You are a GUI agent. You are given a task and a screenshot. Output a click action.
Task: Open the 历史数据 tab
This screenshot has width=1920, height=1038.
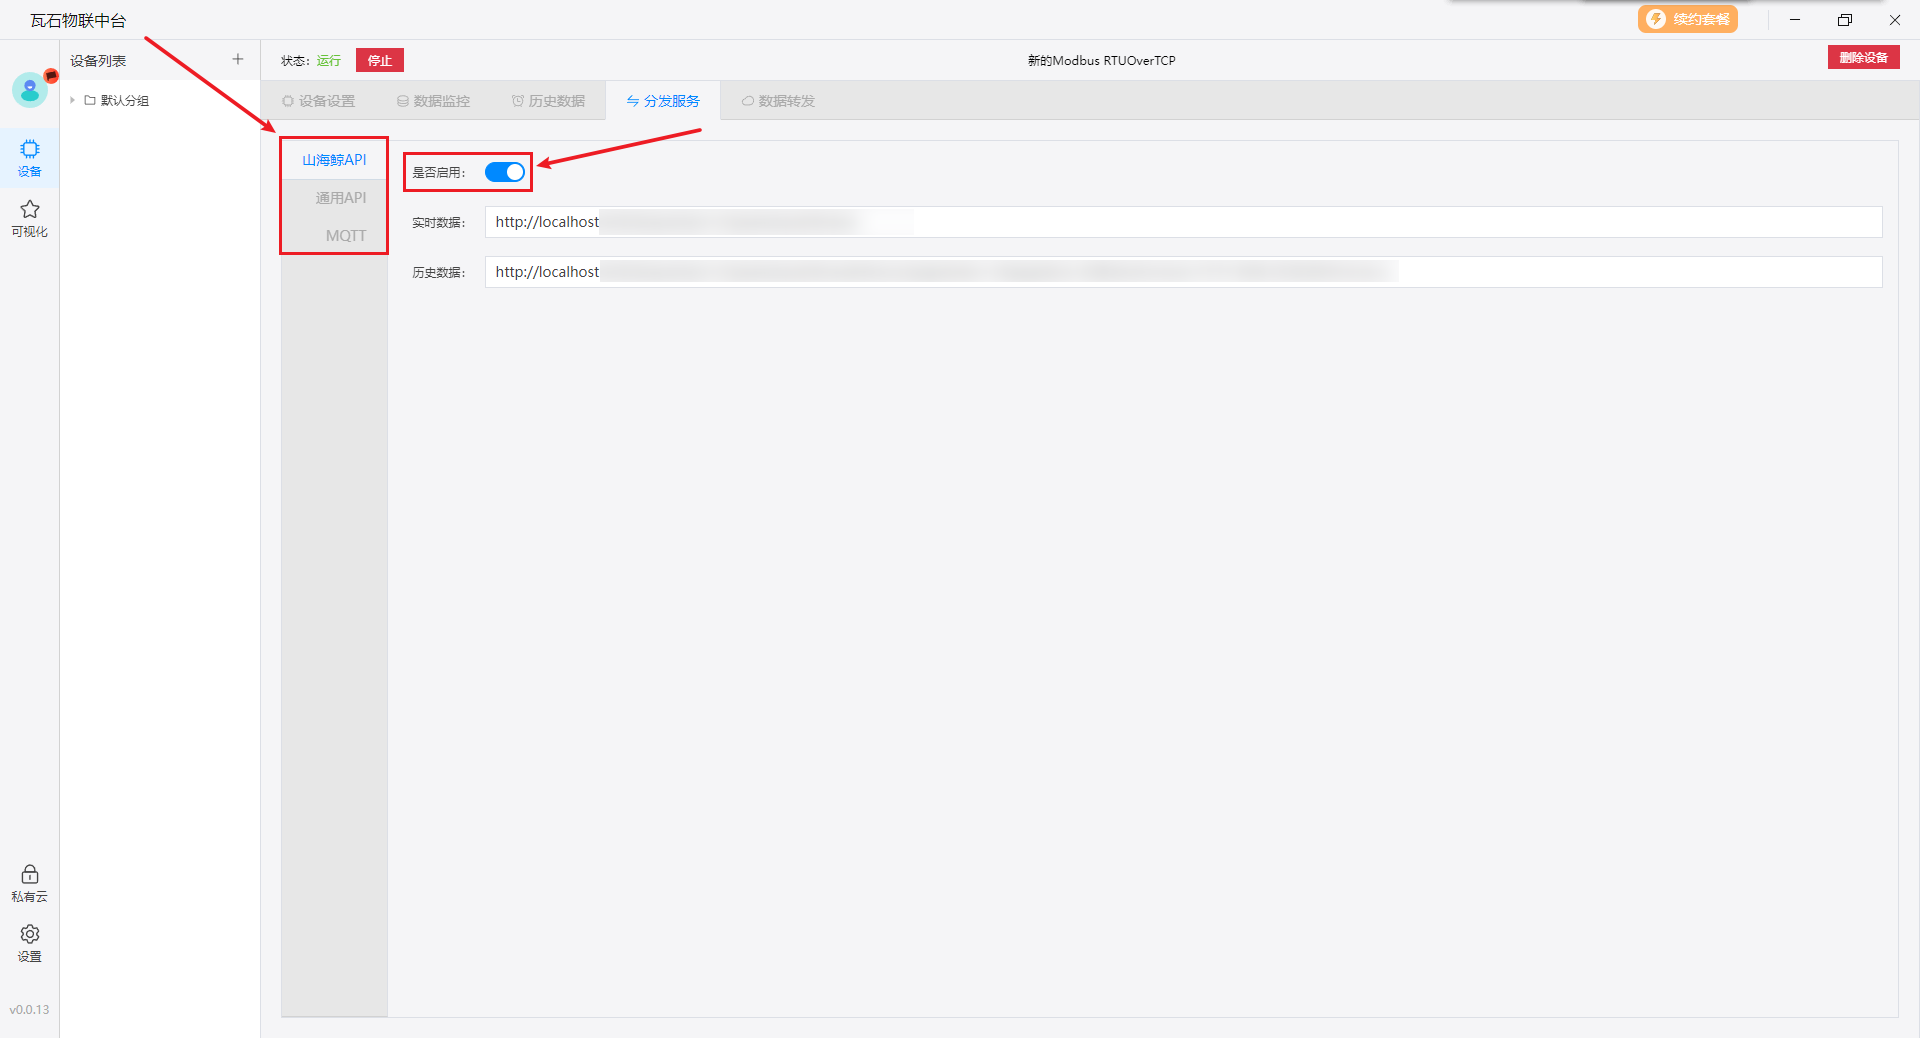pyautogui.click(x=548, y=101)
